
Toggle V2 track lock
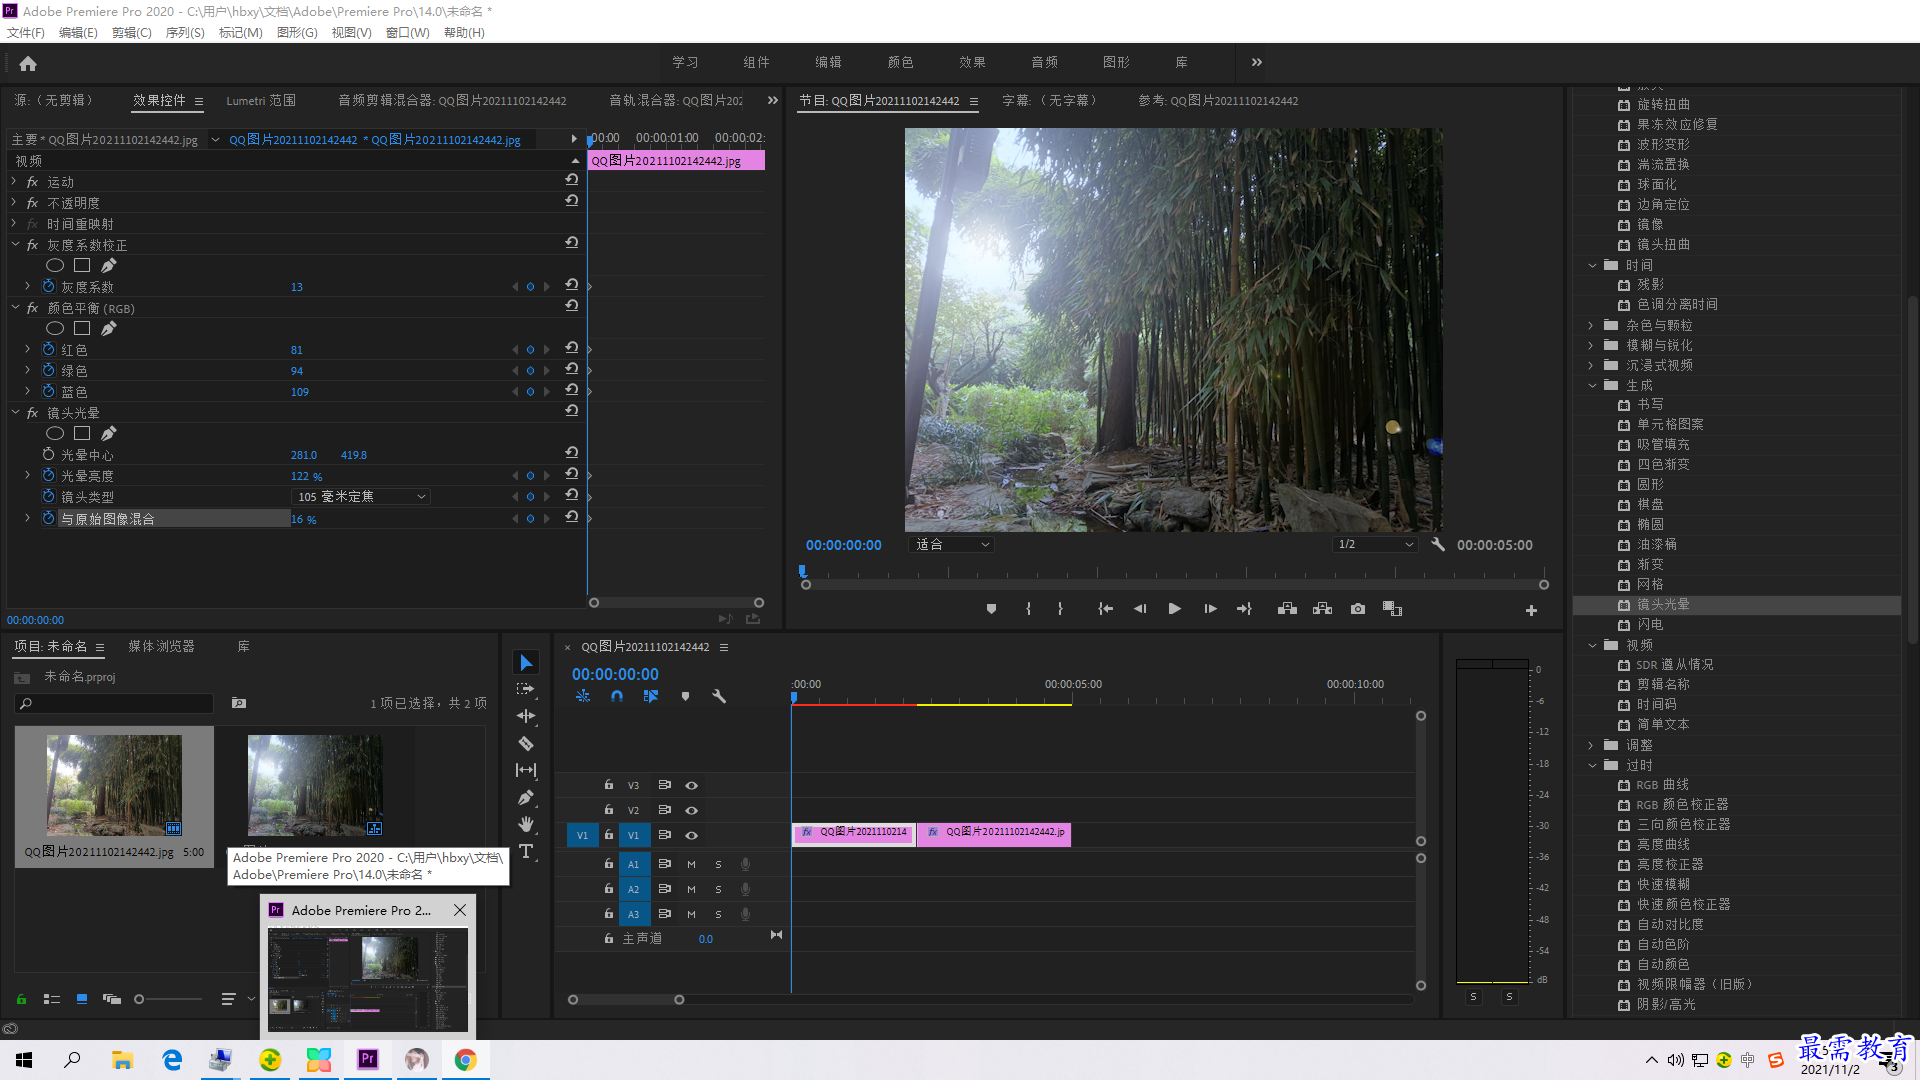coord(608,810)
